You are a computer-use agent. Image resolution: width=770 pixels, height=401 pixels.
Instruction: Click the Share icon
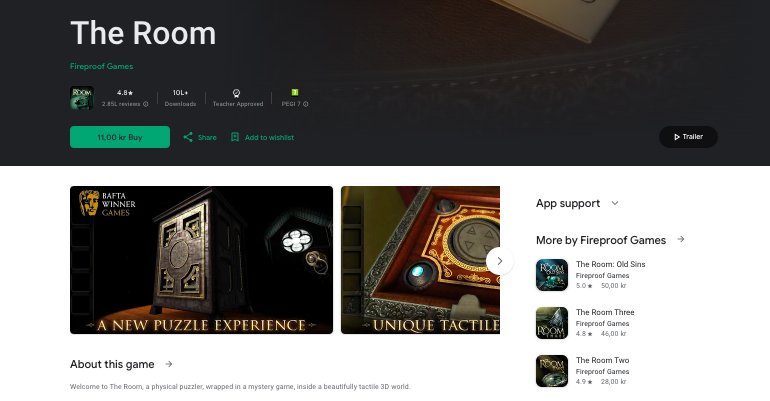(x=188, y=137)
